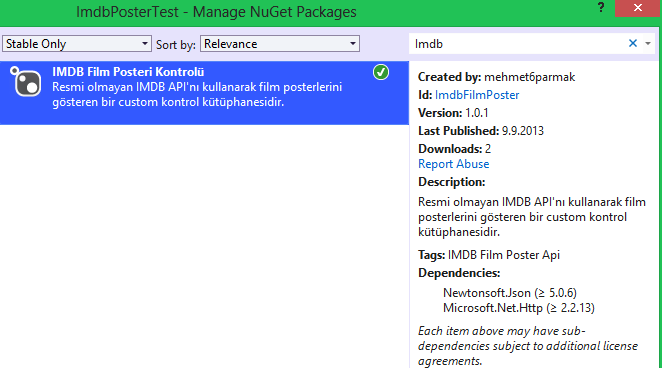The height and width of the screenshot is (368, 662).
Task: Expand the search history arrow
Action: coord(648,43)
